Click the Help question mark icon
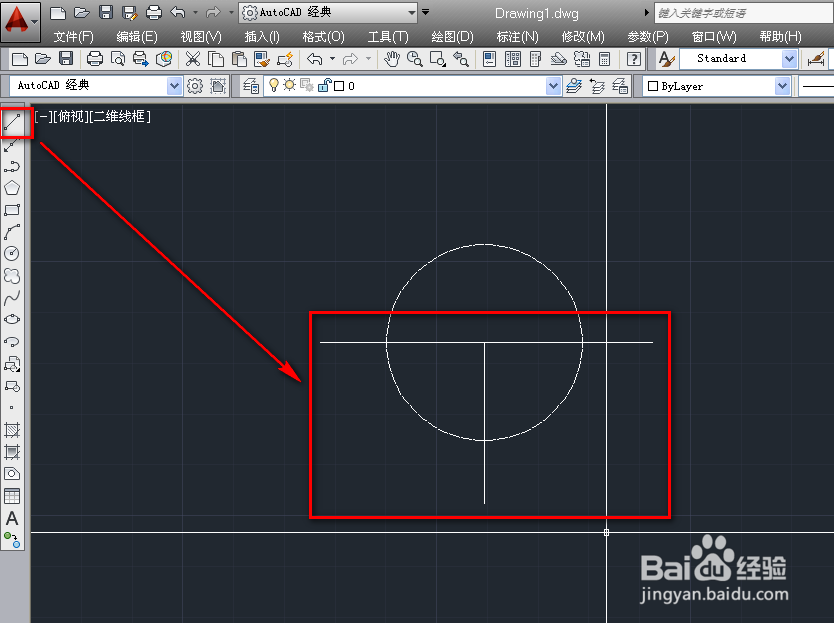Screen dimensions: 834x623 (634, 59)
